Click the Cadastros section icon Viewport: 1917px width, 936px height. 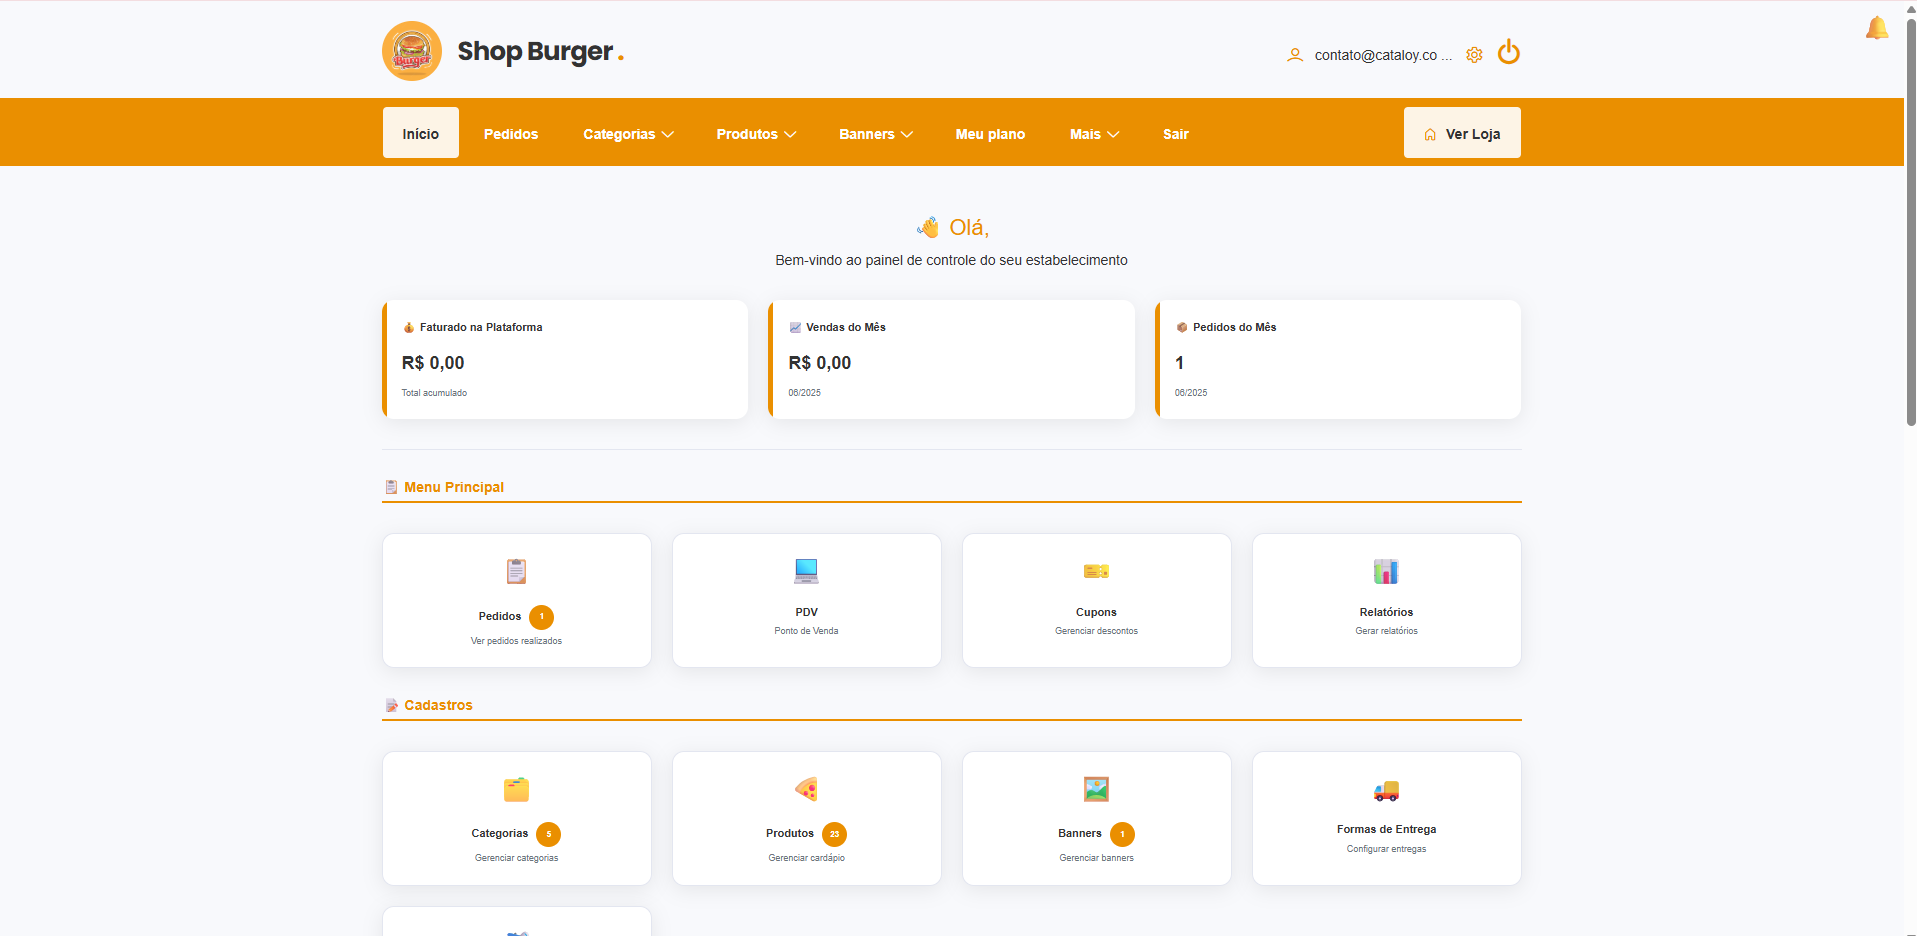(x=391, y=705)
